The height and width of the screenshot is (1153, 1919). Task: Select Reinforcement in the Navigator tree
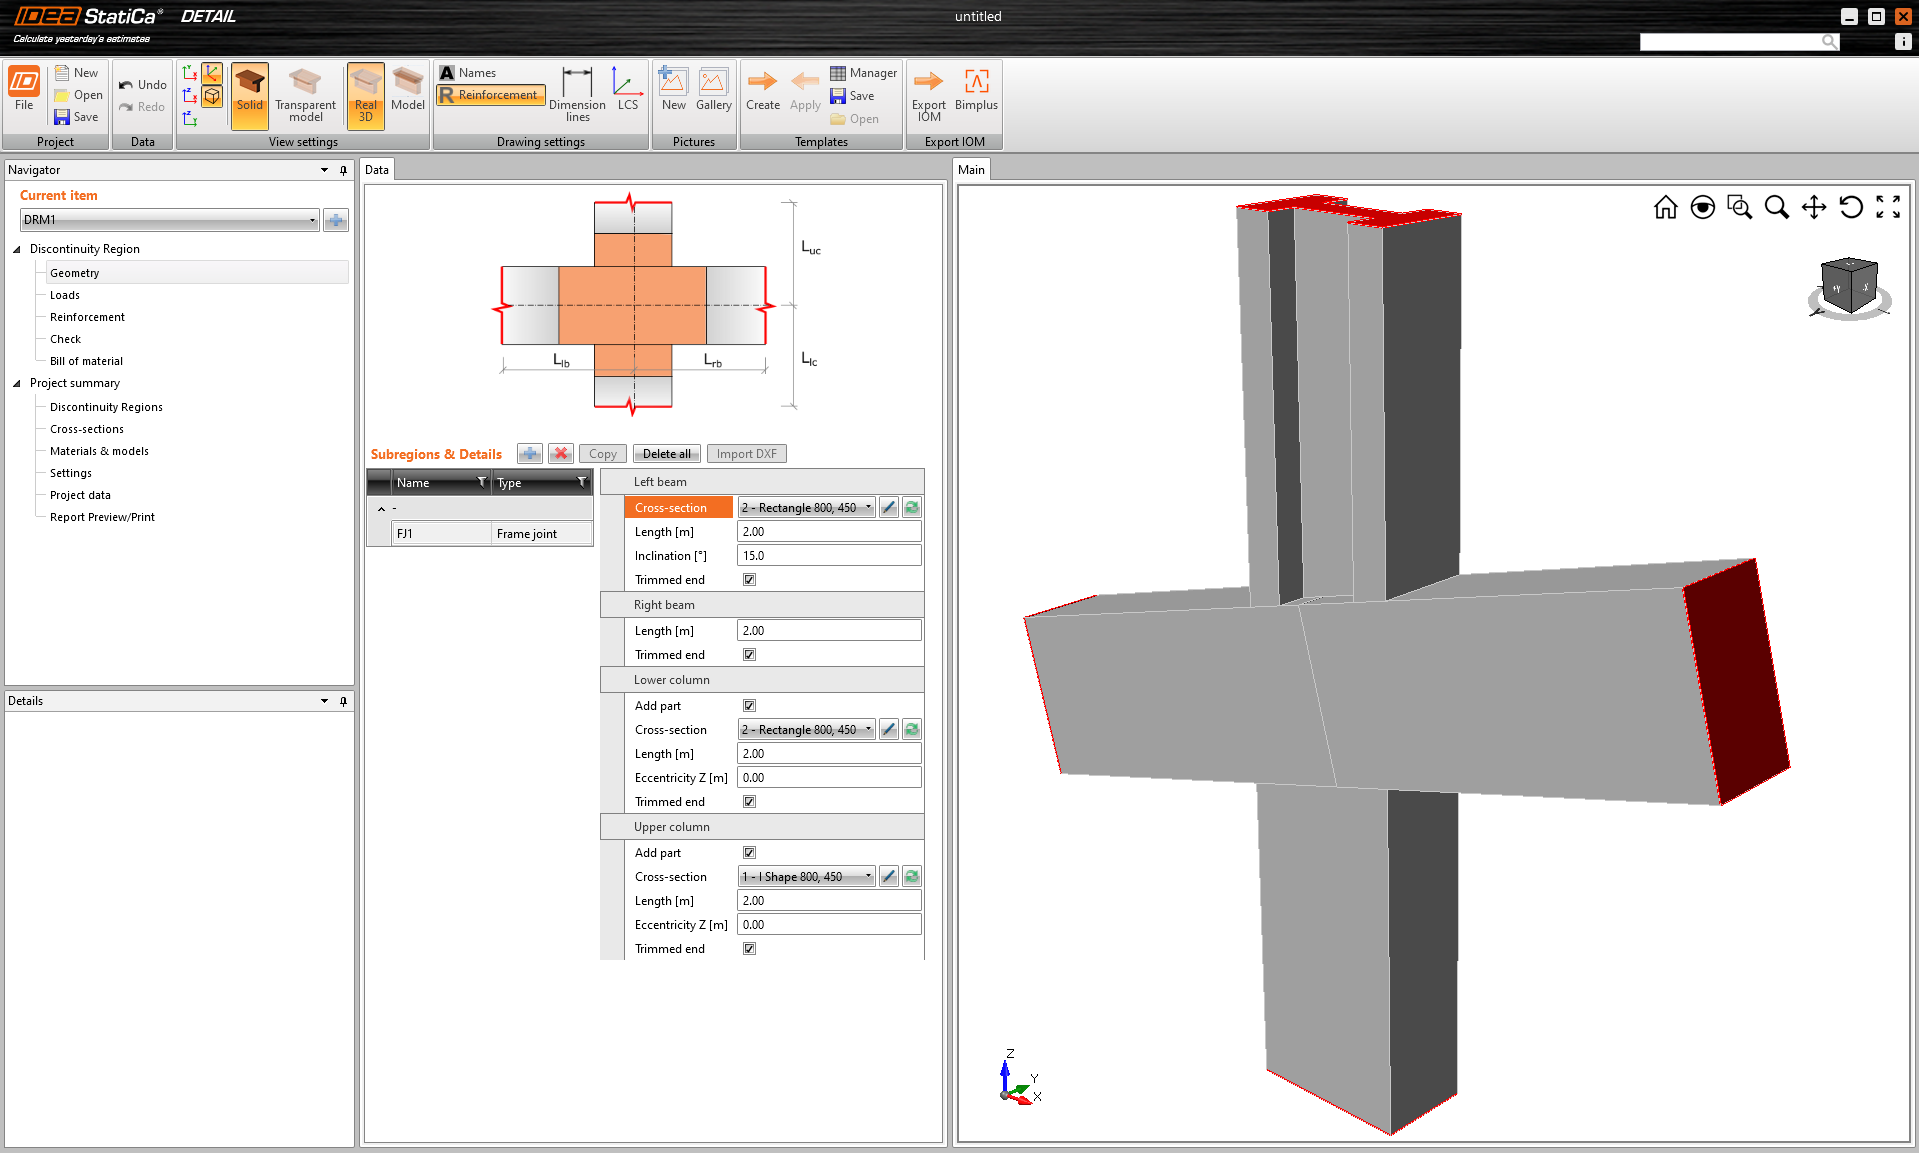[87, 317]
